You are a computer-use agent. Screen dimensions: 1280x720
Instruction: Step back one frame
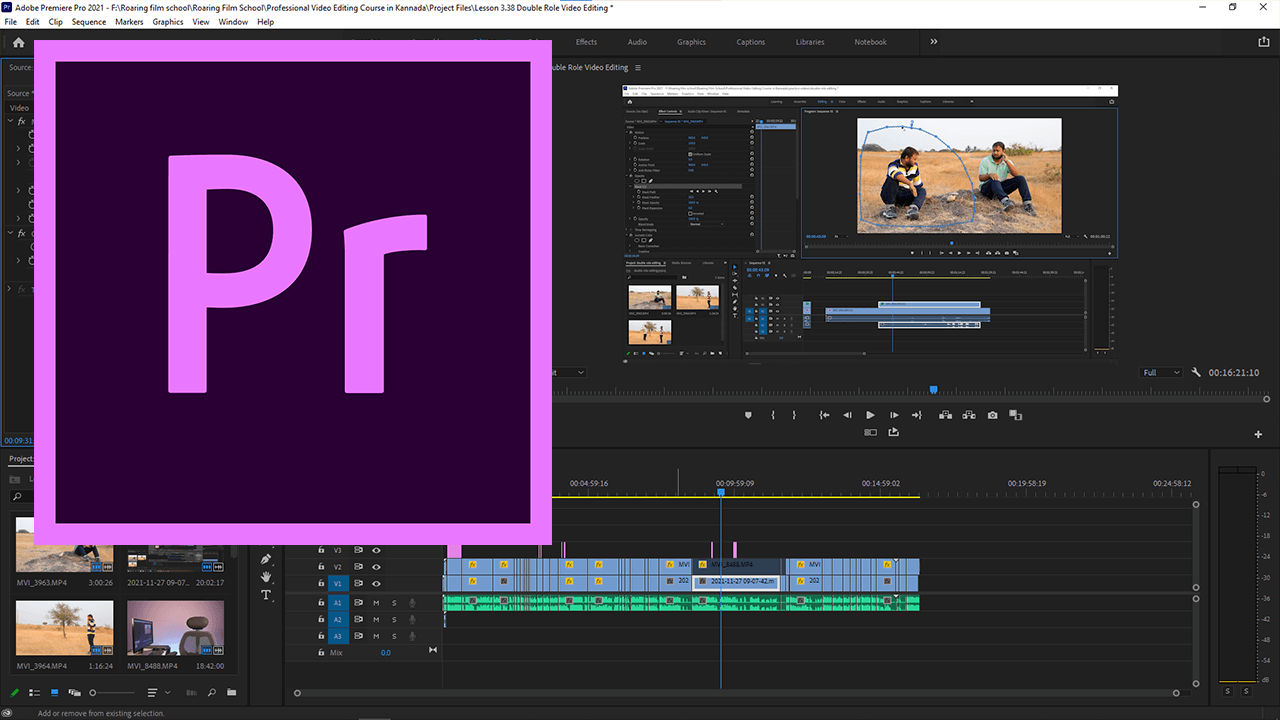point(847,415)
